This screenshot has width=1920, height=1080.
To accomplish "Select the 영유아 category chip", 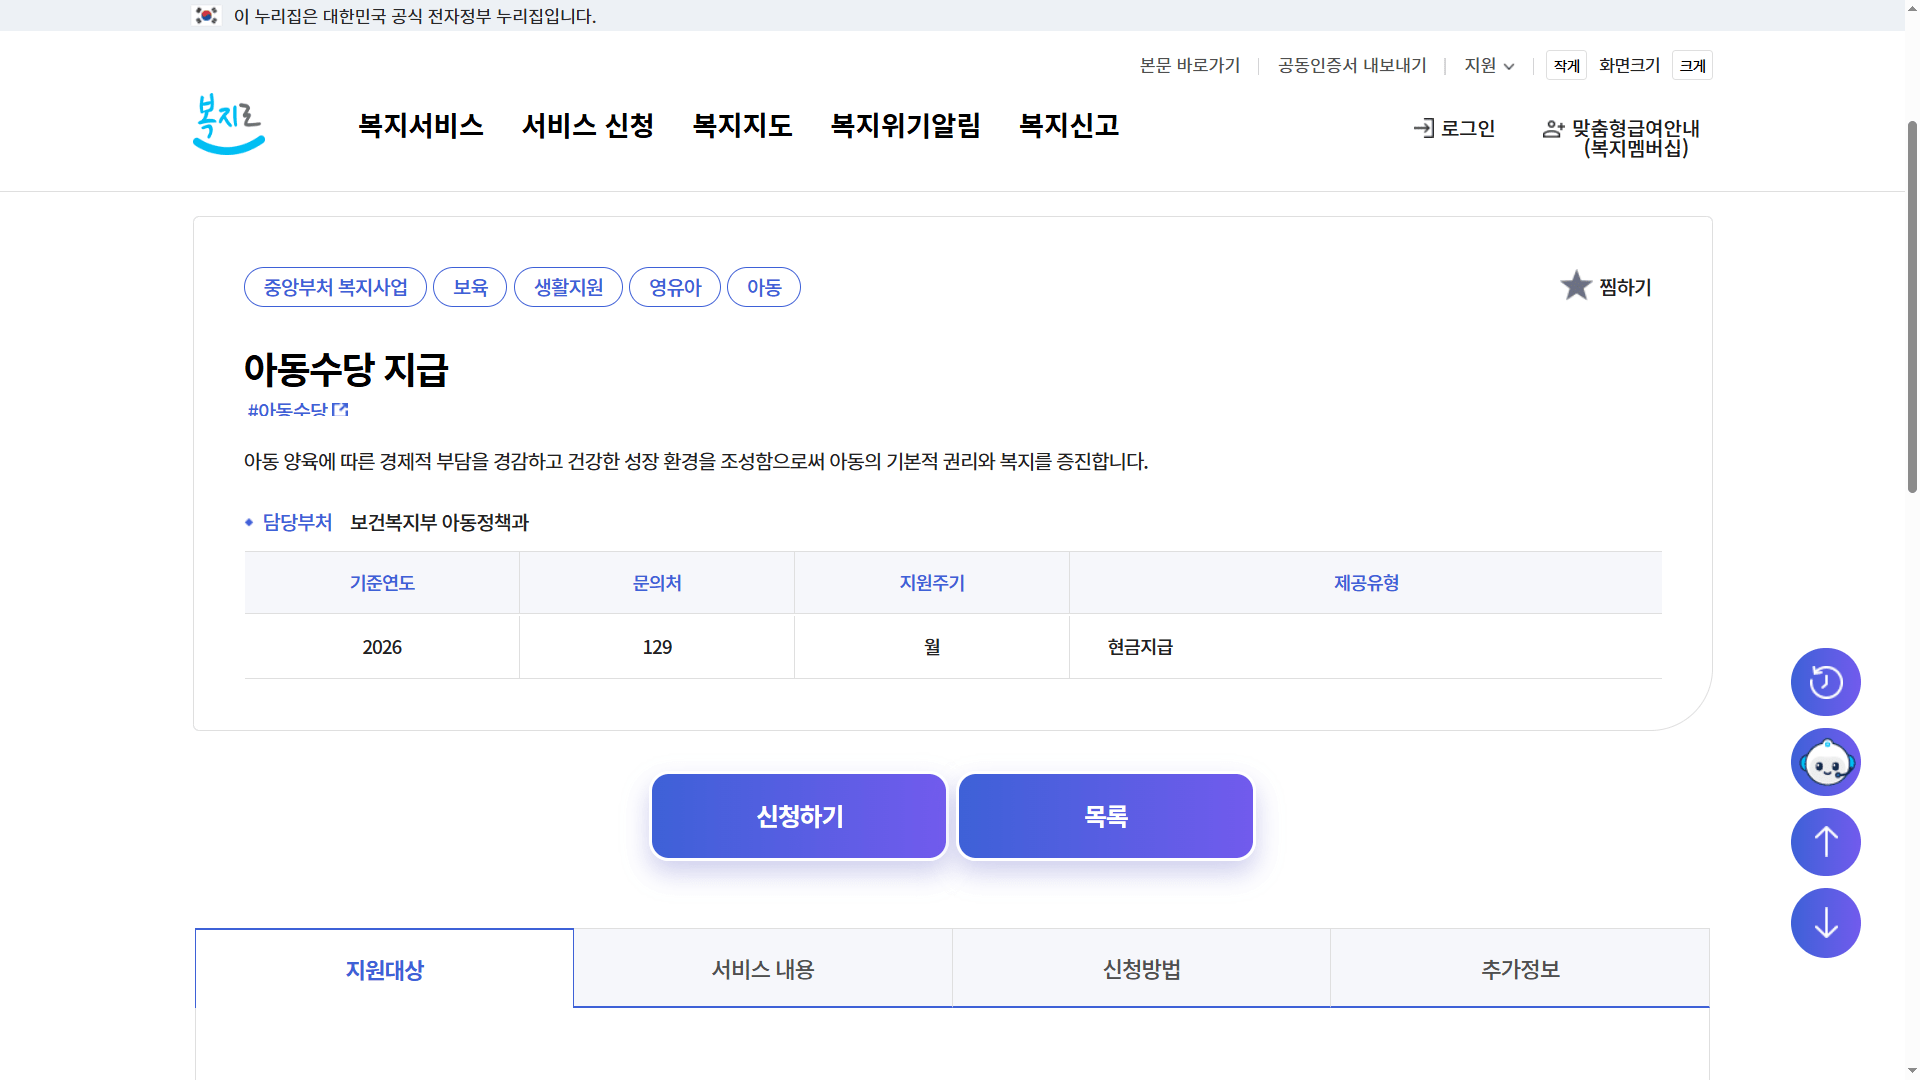I will pos(674,287).
